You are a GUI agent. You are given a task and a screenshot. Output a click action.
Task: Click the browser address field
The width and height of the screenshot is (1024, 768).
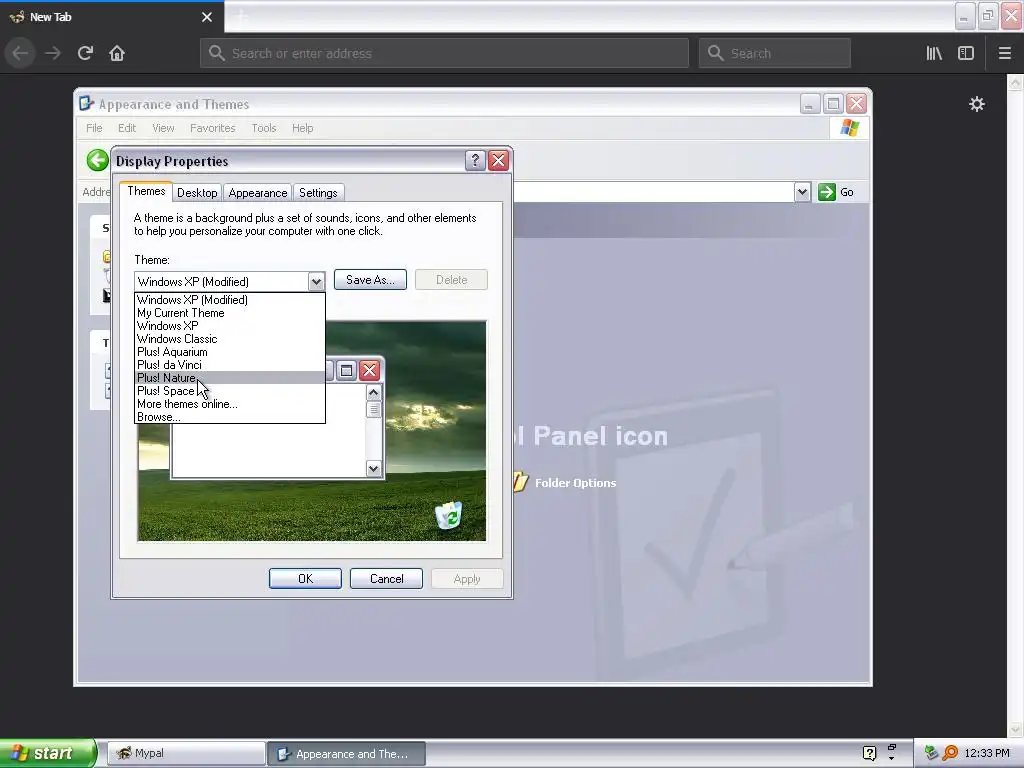444,53
